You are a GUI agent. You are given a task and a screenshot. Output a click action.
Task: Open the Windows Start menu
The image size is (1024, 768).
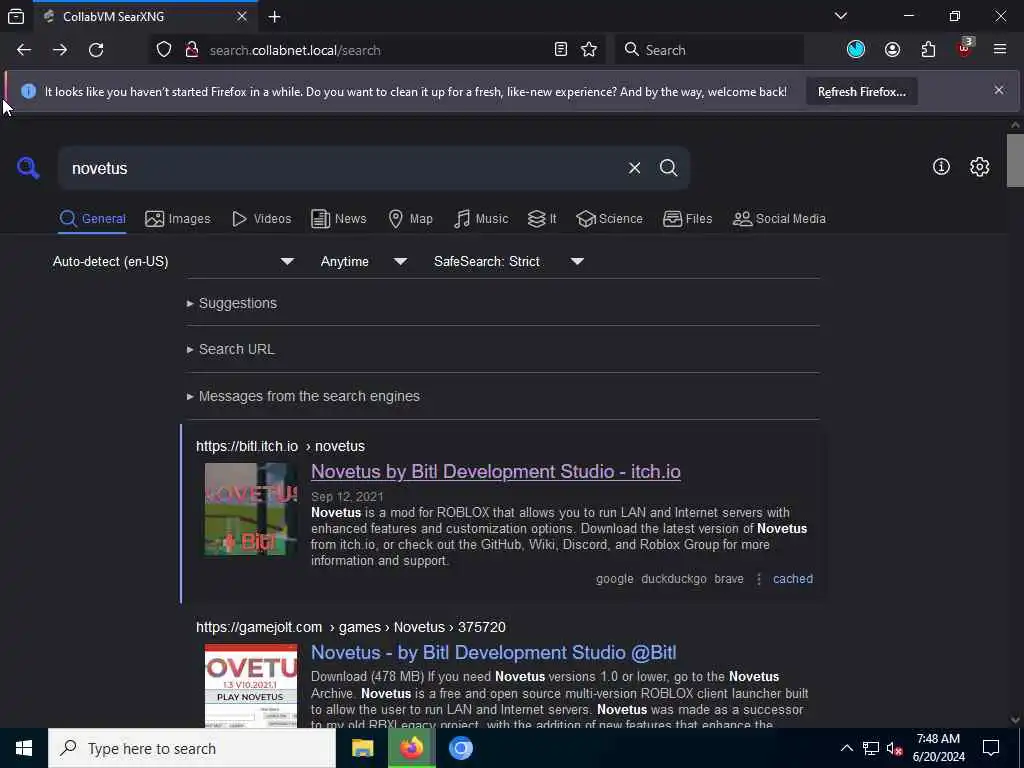click(x=24, y=748)
